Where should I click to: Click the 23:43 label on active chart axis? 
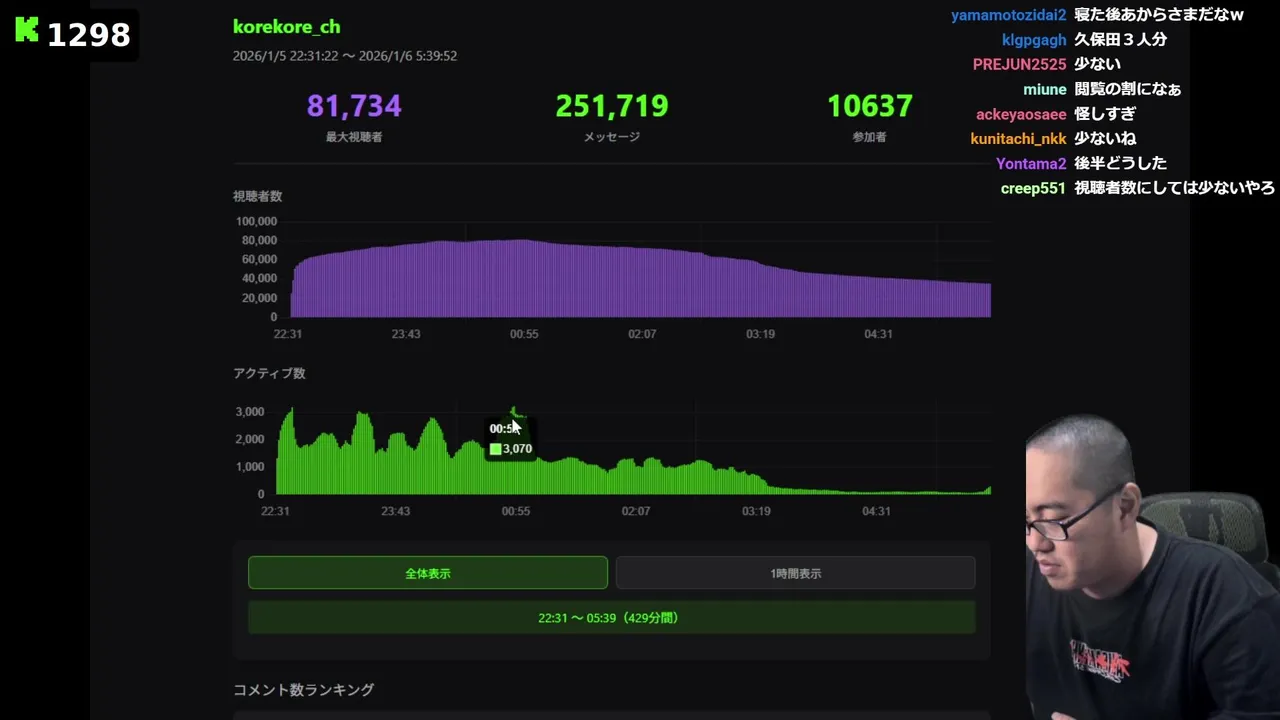[x=395, y=511]
